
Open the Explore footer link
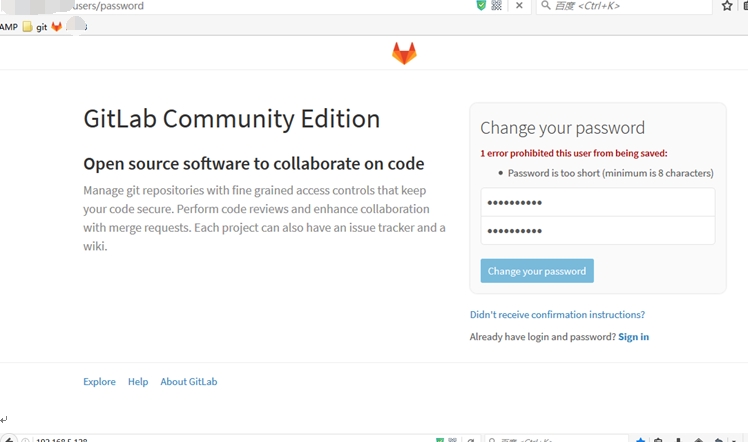[99, 381]
